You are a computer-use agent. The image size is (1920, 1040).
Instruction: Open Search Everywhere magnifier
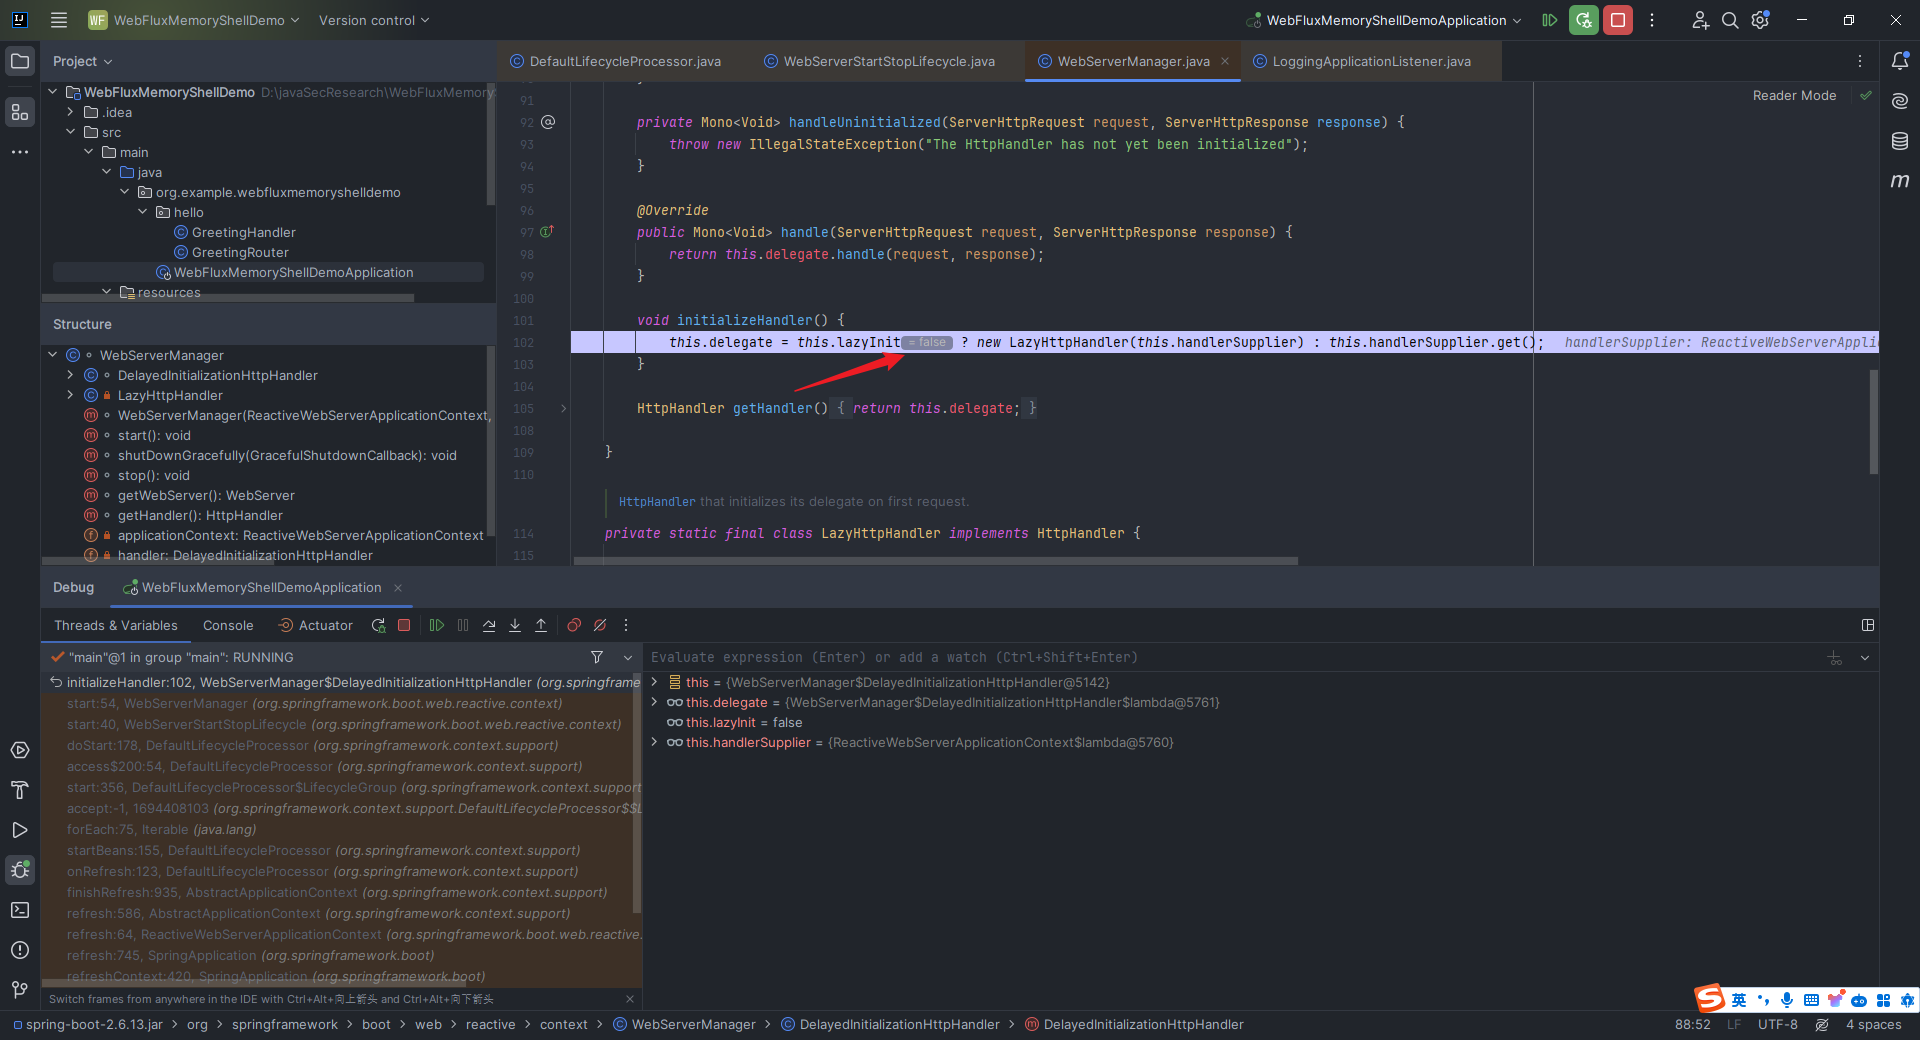(x=1730, y=20)
